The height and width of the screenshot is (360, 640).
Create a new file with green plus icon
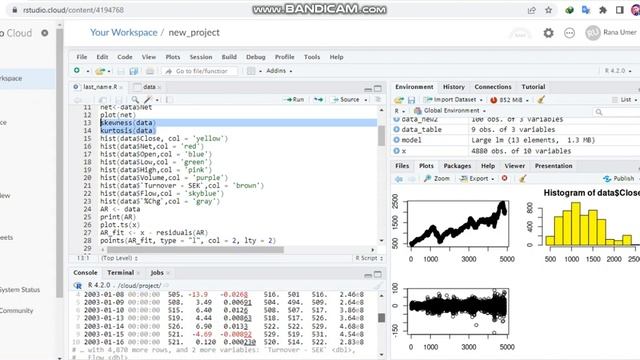77,71
